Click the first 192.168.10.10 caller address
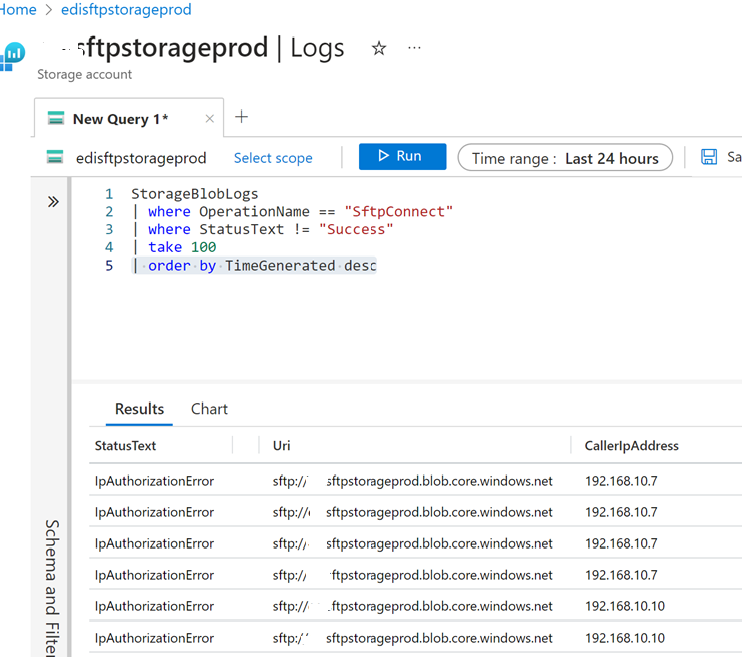This screenshot has width=742, height=657. coord(625,606)
